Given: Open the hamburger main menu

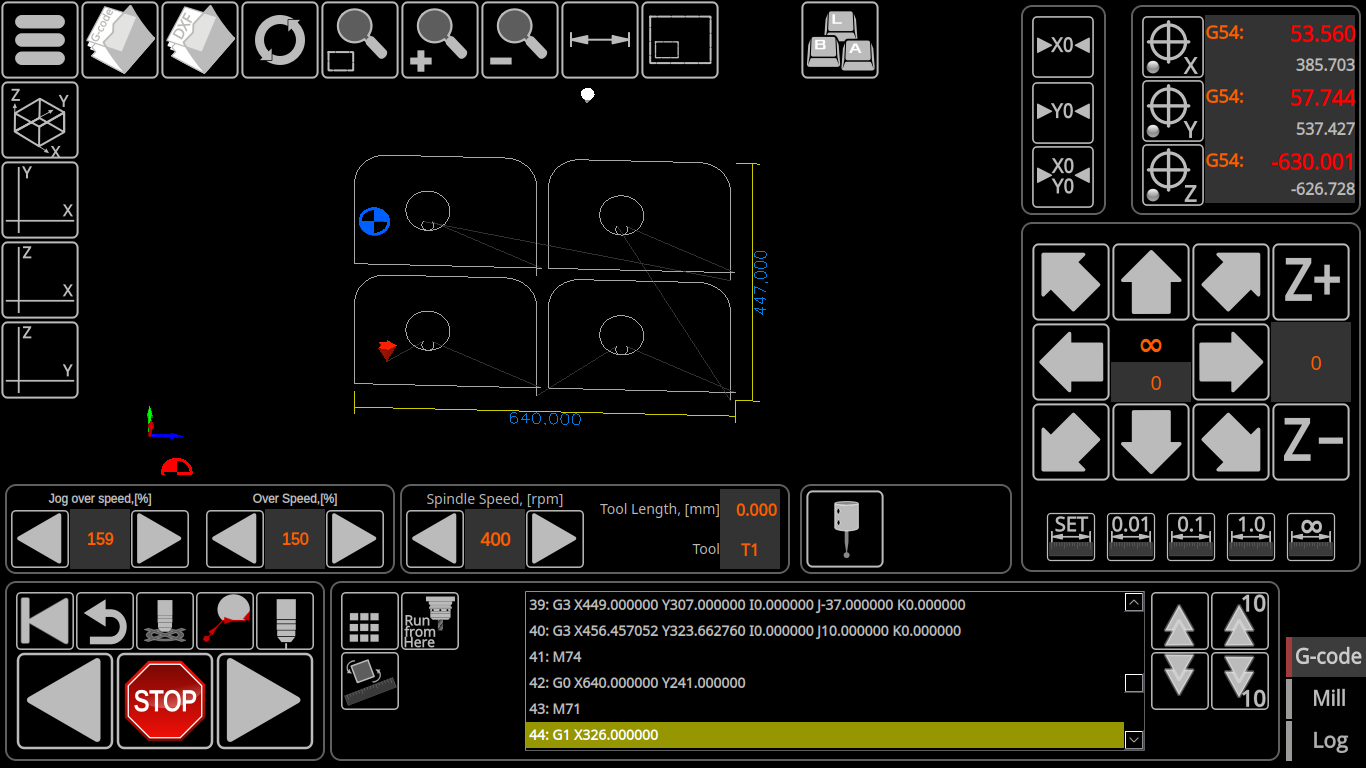Looking at the screenshot, I should 40,40.
